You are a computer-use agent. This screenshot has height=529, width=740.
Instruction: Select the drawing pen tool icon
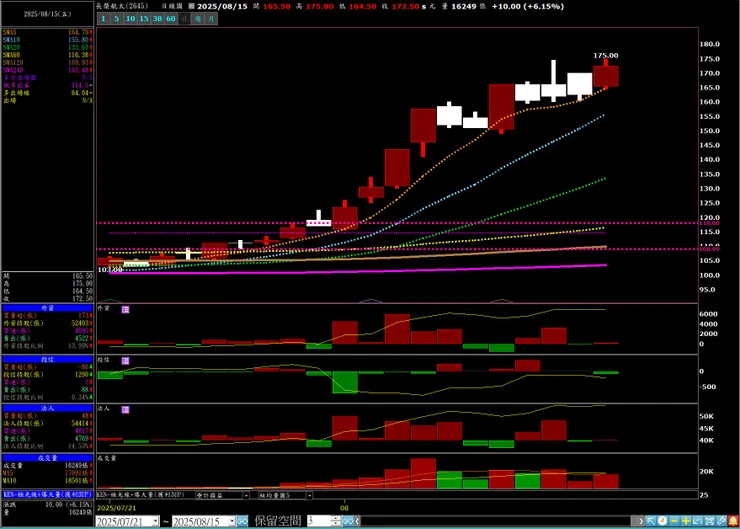pyautogui.click(x=722, y=521)
